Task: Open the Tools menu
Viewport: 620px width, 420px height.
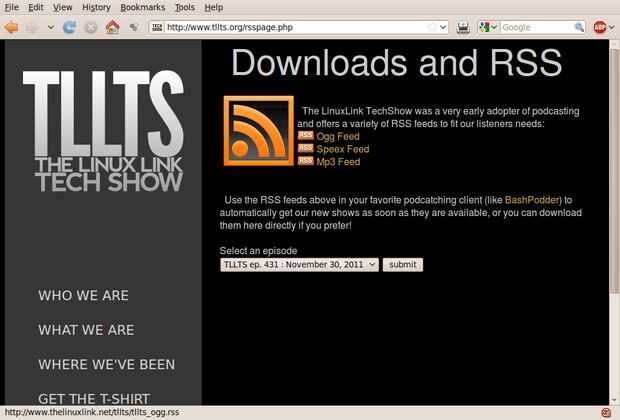Action: click(x=185, y=7)
